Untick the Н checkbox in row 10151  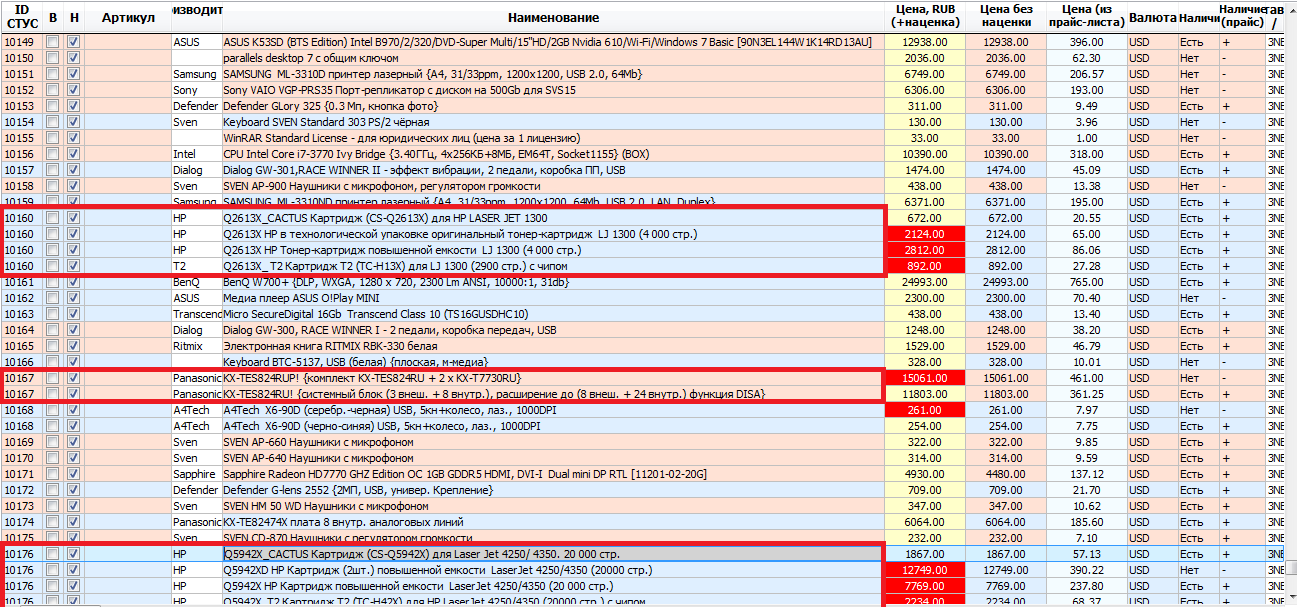[x=73, y=74]
